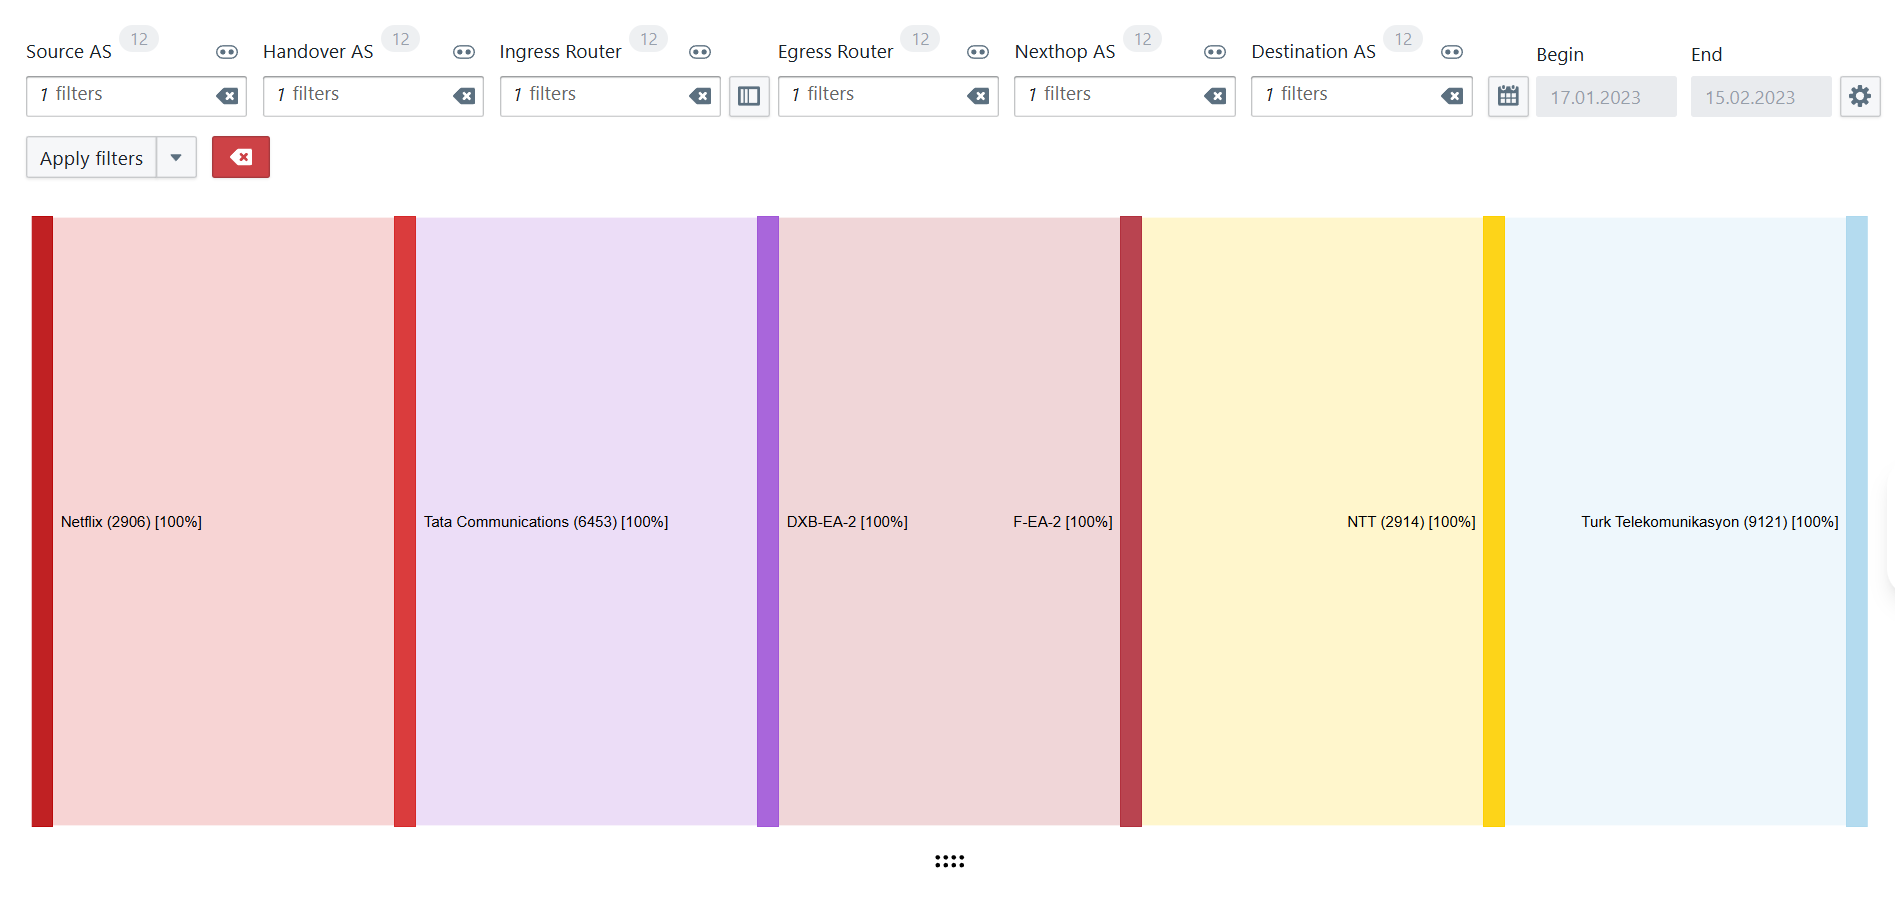Click the dotted resize handle below chart

coord(949,861)
